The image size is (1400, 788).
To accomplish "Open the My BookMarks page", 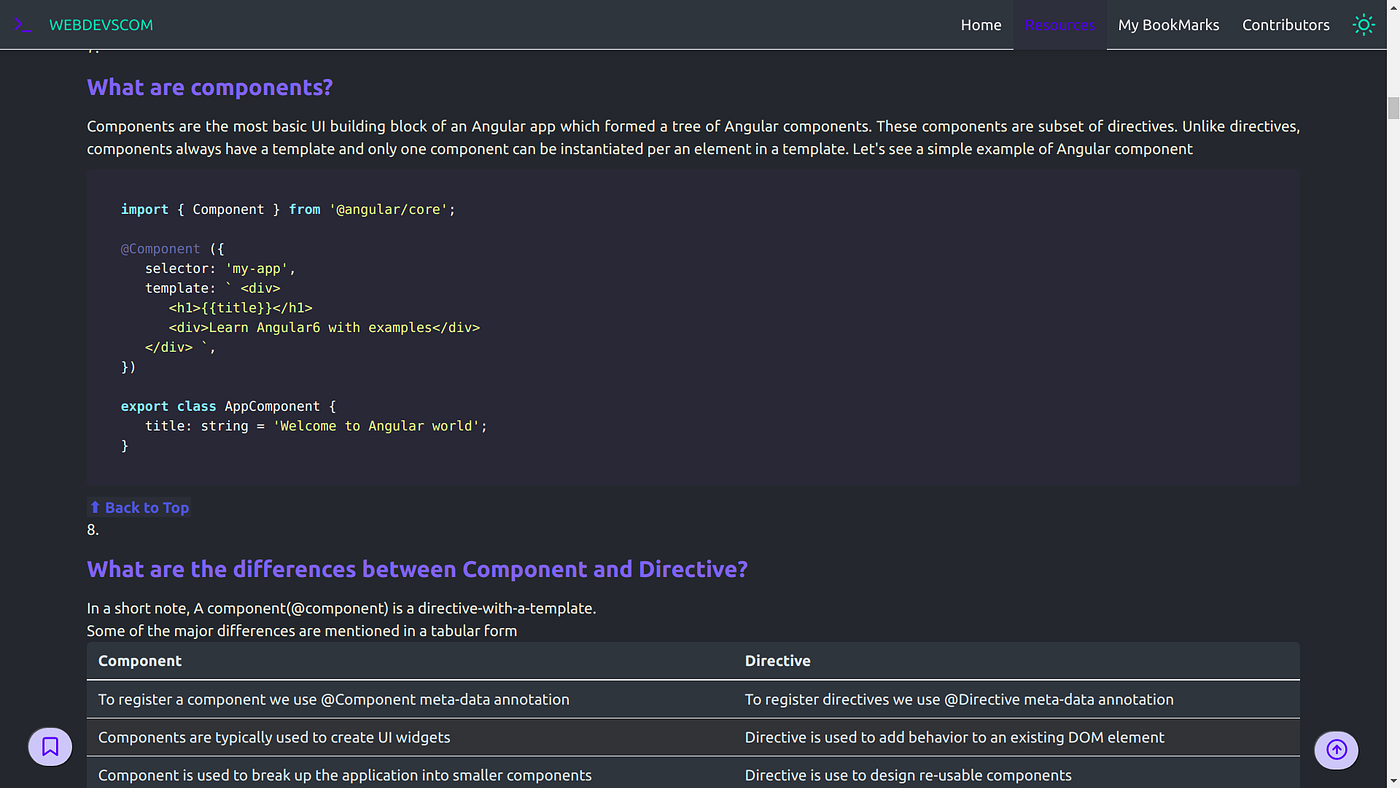I will (x=1168, y=24).
